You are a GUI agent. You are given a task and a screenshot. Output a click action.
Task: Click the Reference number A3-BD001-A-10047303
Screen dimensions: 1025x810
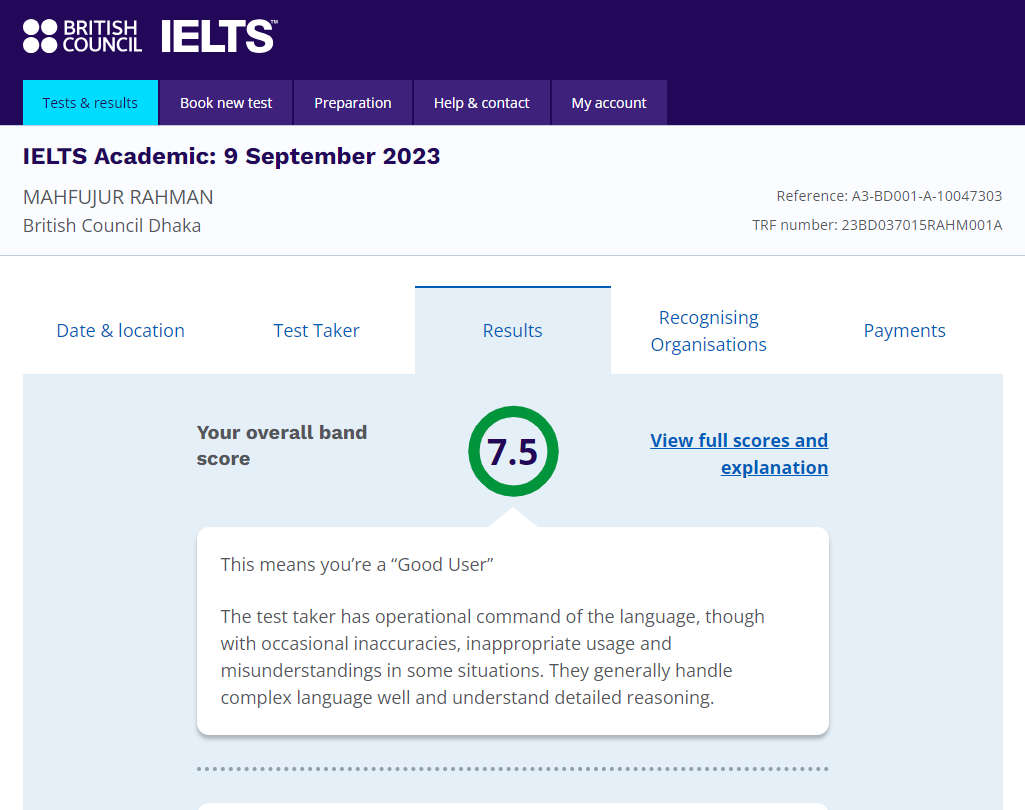coord(889,196)
